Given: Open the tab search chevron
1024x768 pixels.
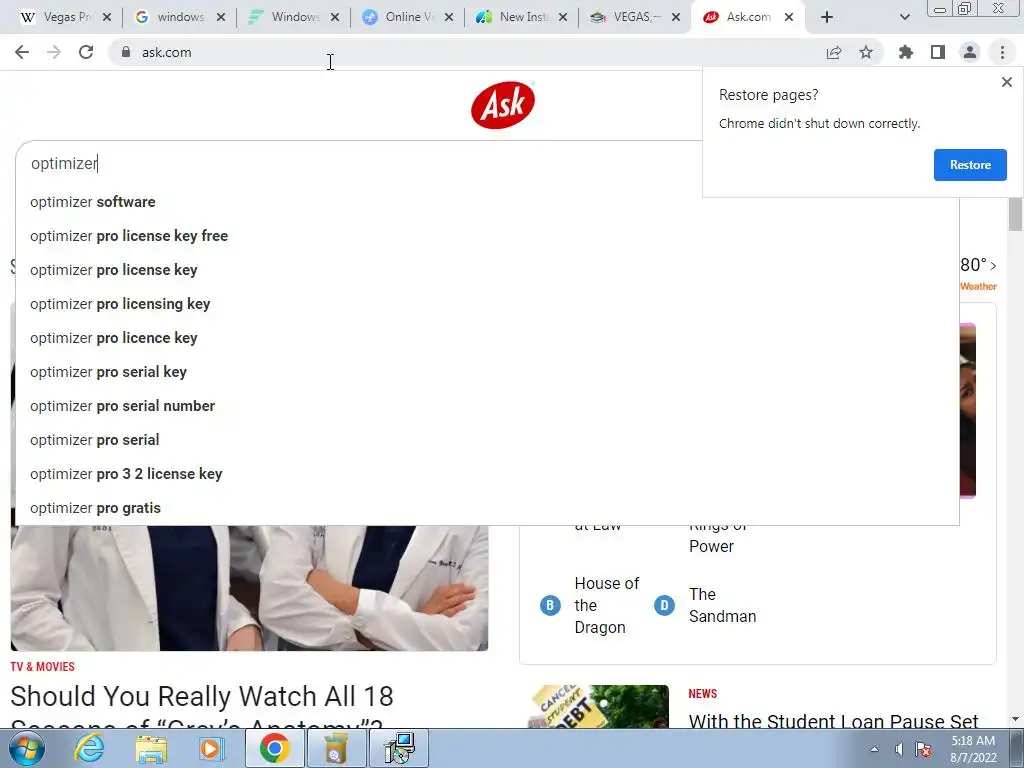Looking at the screenshot, I should coord(904,17).
